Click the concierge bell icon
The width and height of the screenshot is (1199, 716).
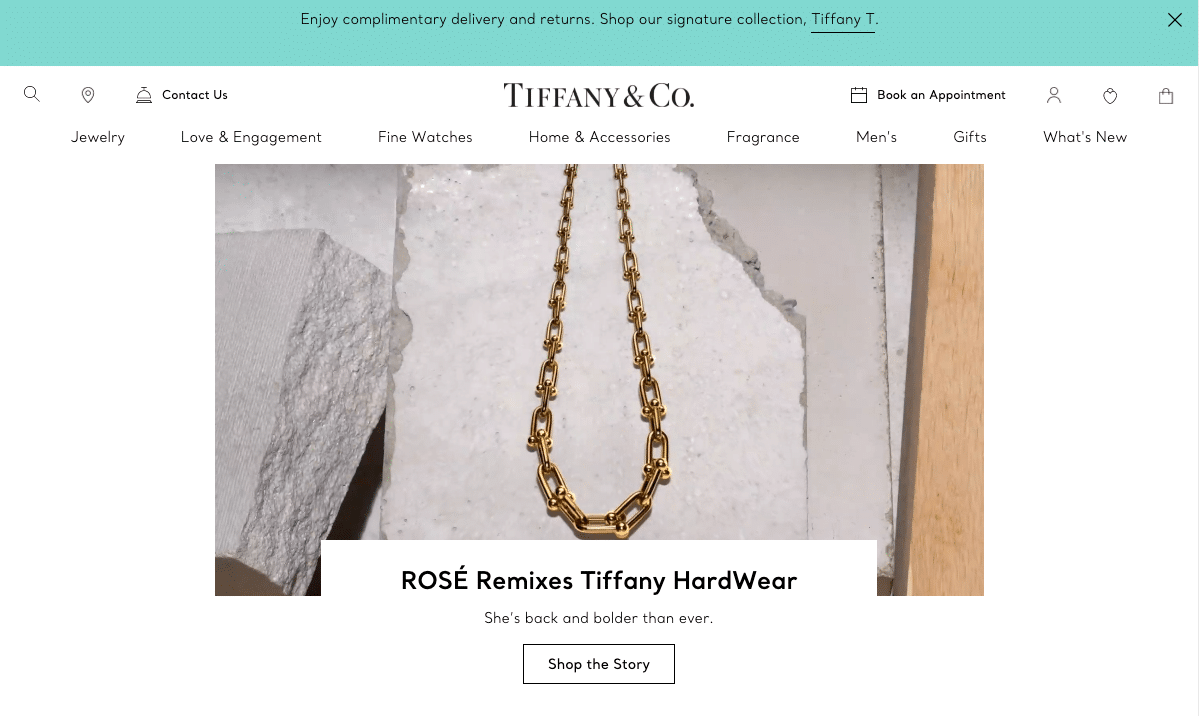(144, 95)
